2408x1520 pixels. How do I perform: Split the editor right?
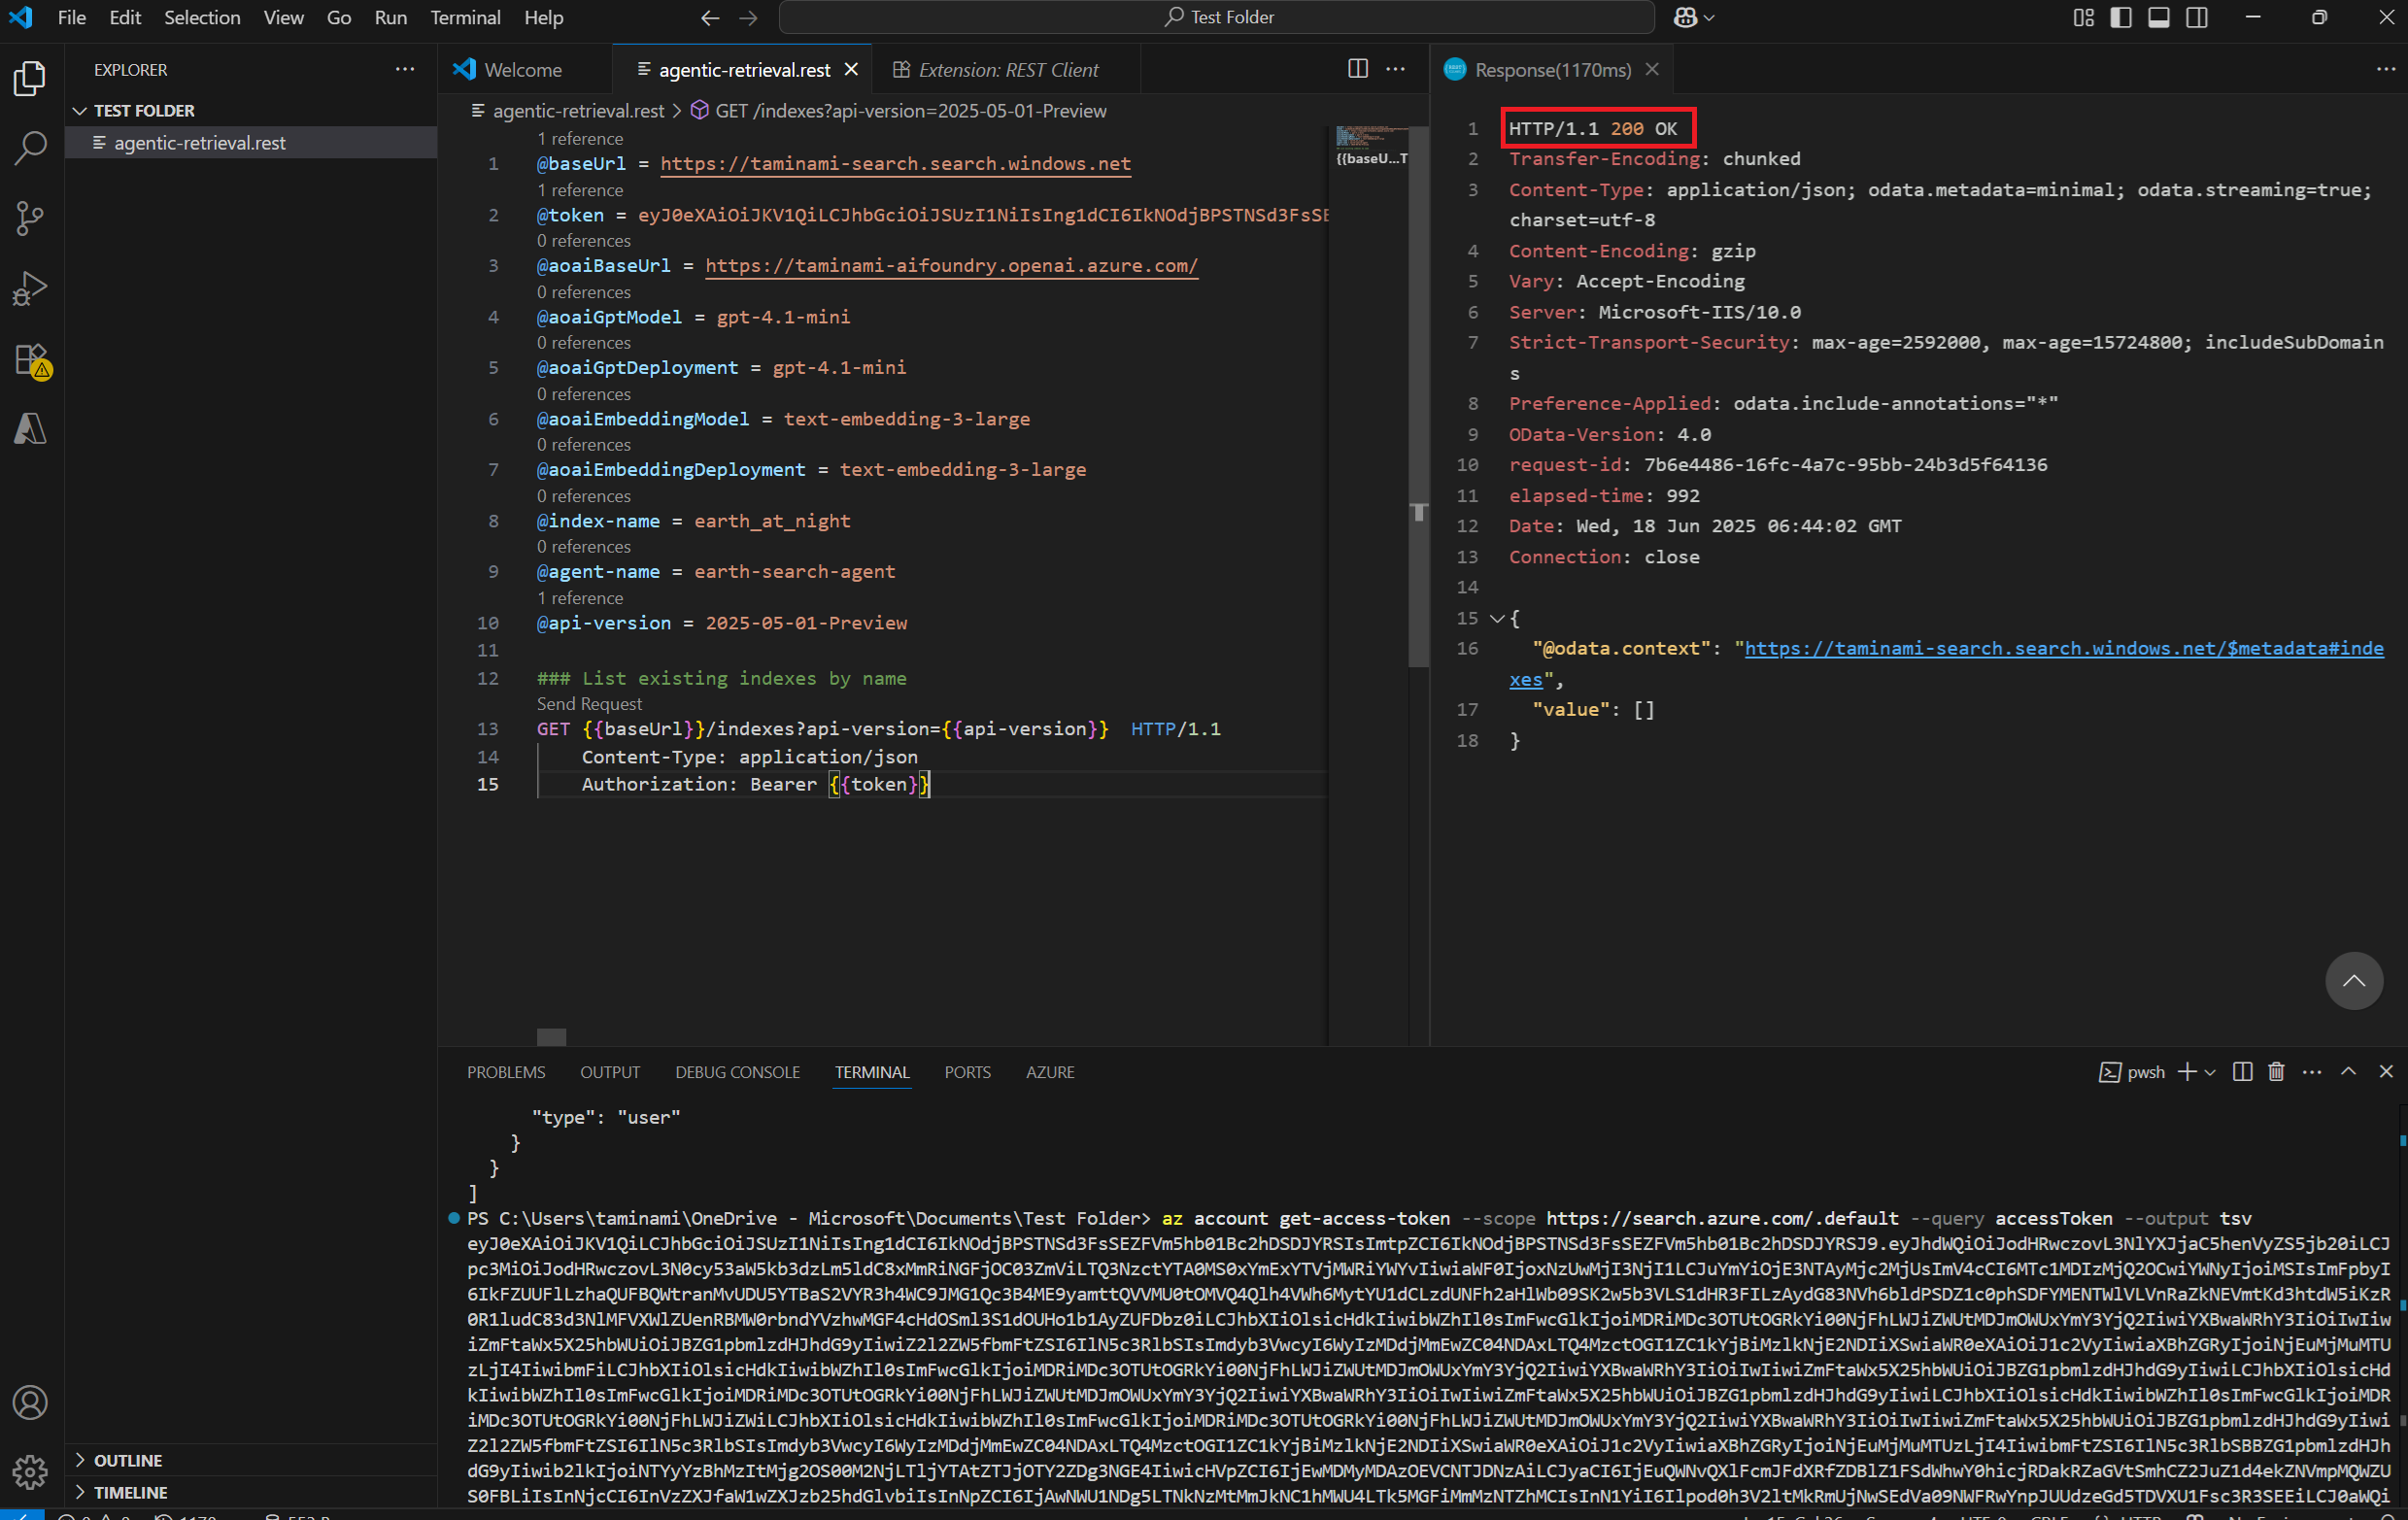coord(1358,69)
